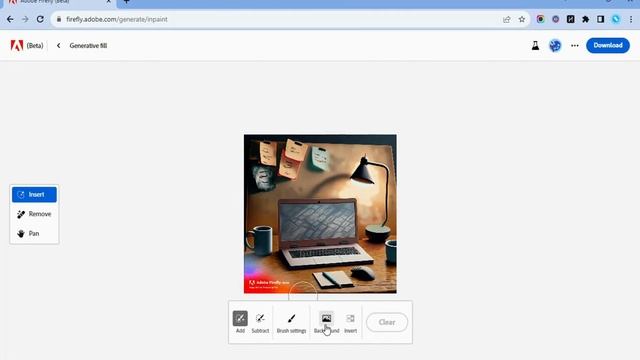Viewport: 640px width, 360px height.
Task: Click the site lock icon
Action: (x=59, y=19)
